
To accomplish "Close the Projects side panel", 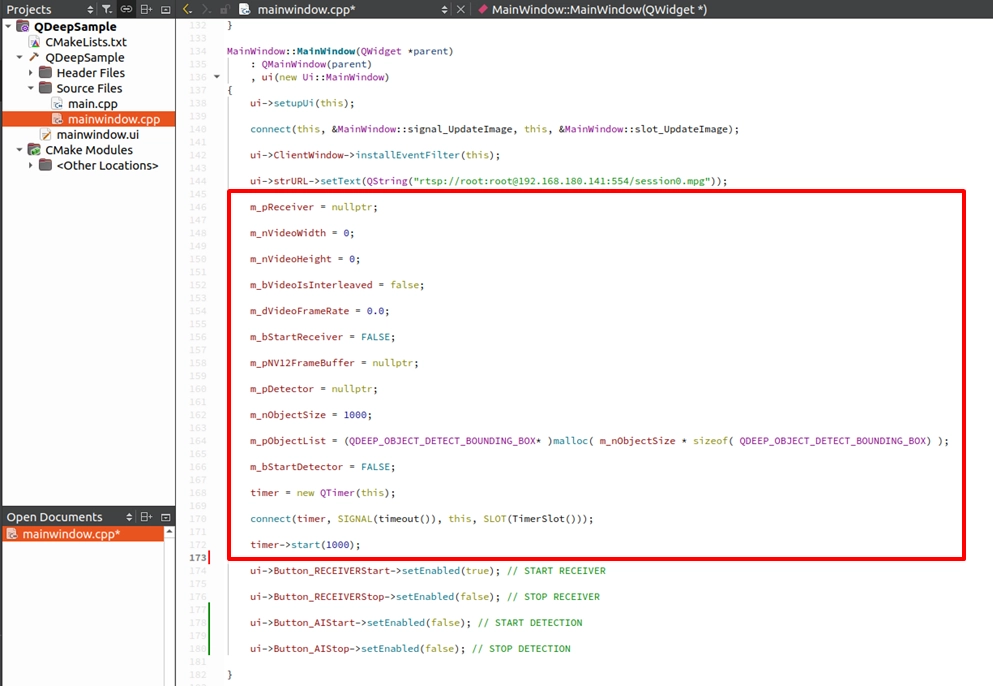I will click(166, 10).
